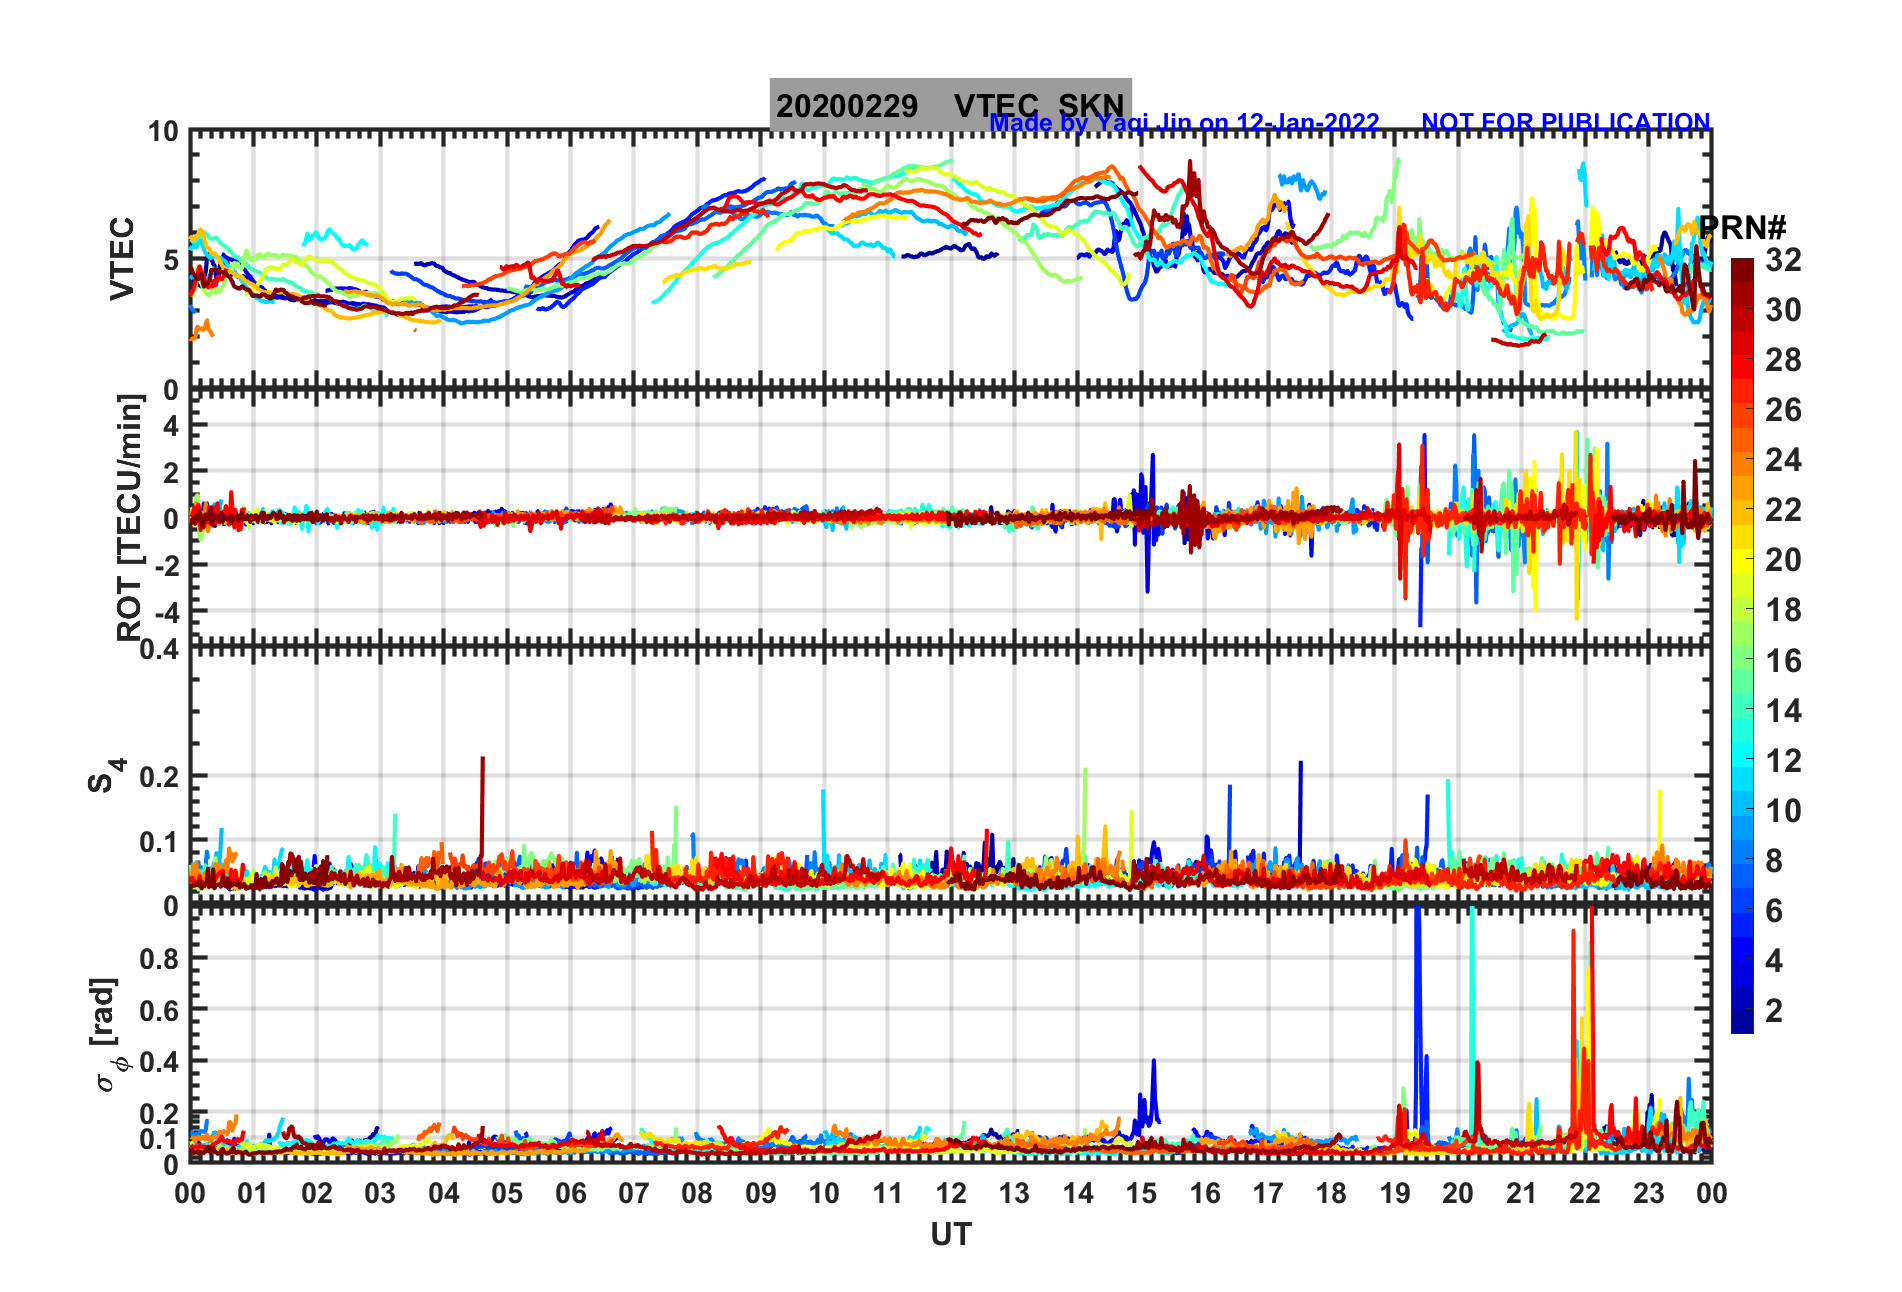Click the PRN# colorbar title
This screenshot has height=1292, width=1902.
1743,227
